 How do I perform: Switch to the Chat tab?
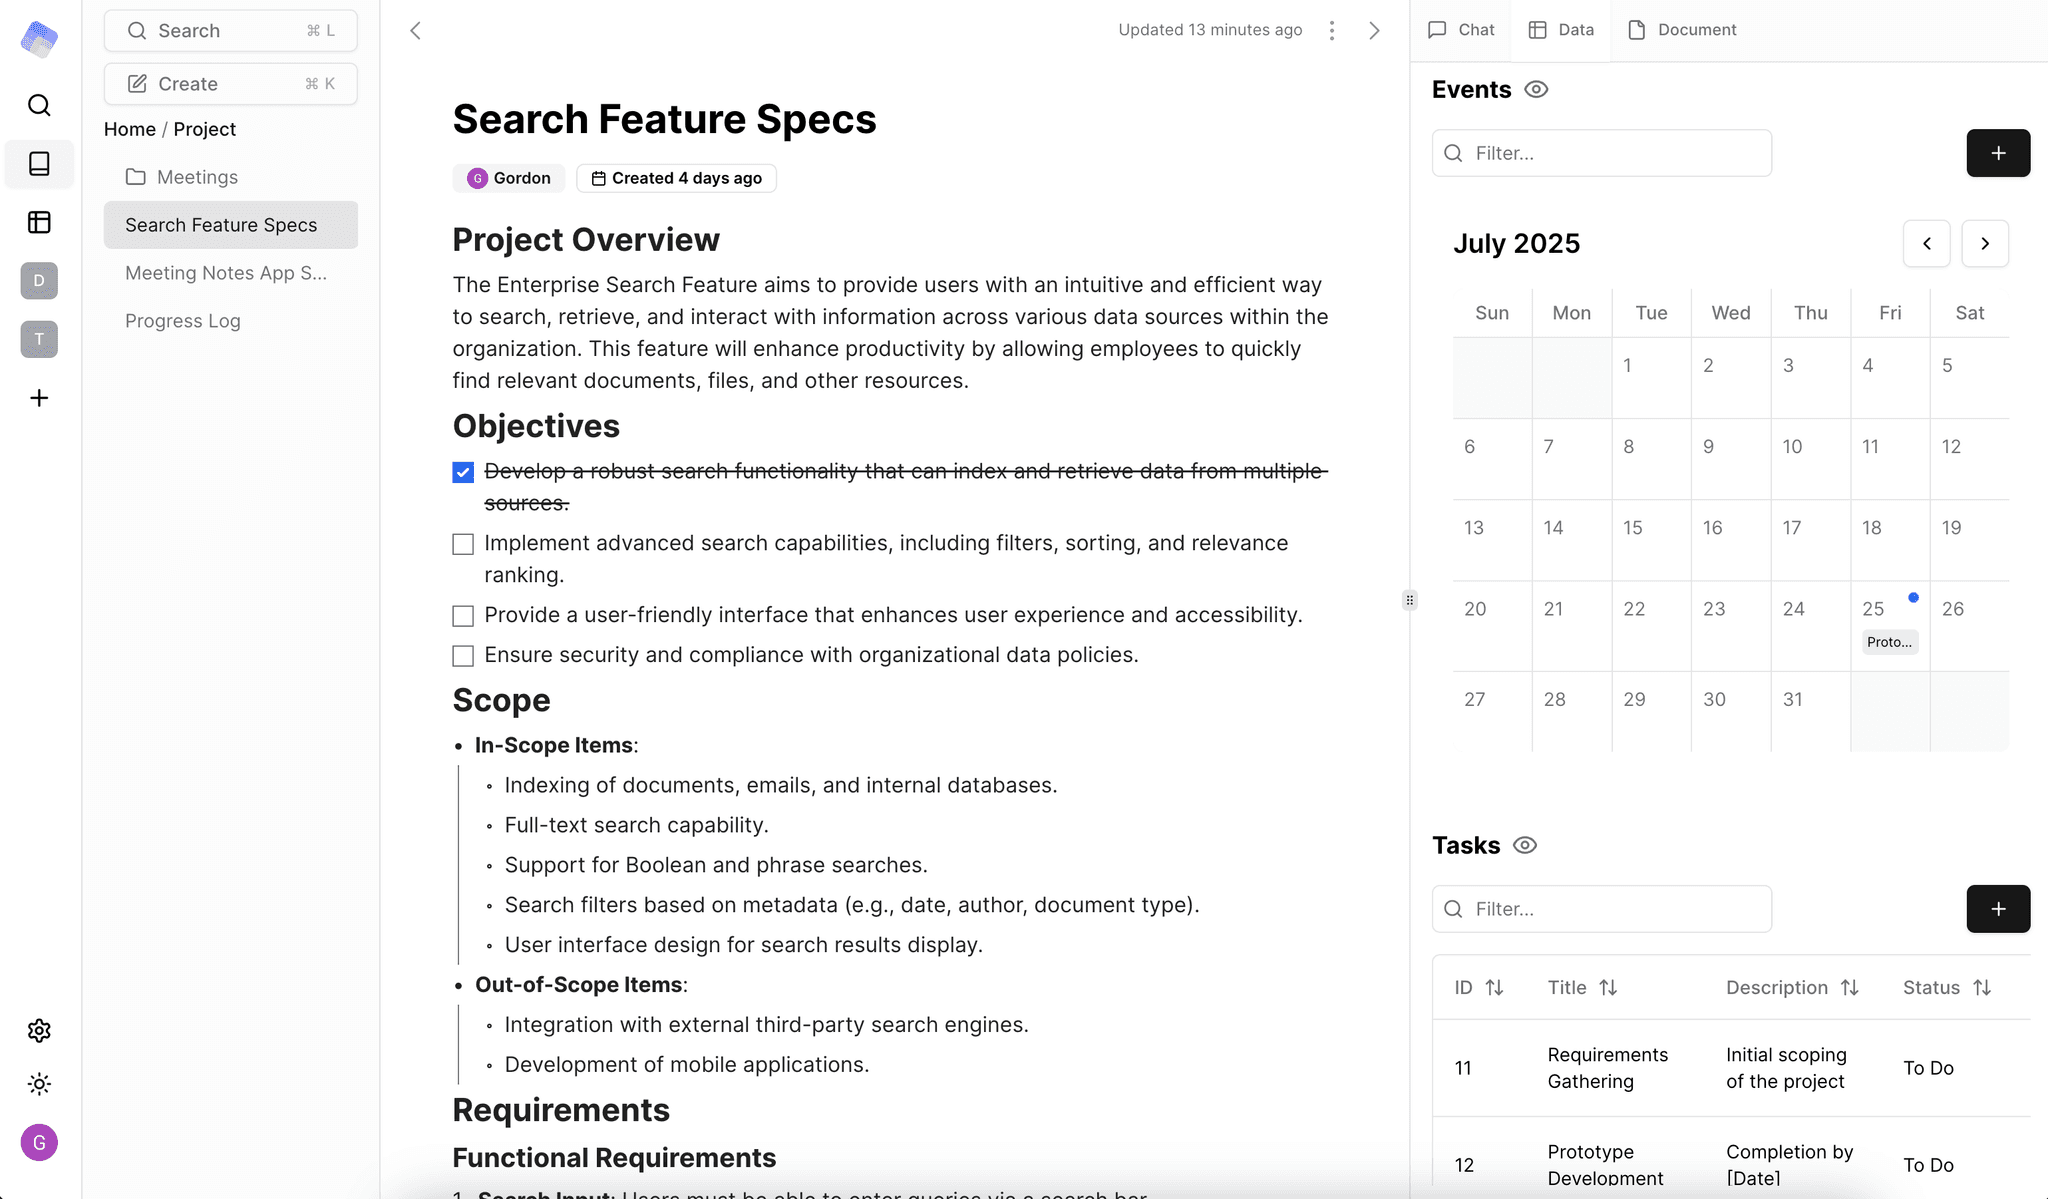[x=1461, y=30]
